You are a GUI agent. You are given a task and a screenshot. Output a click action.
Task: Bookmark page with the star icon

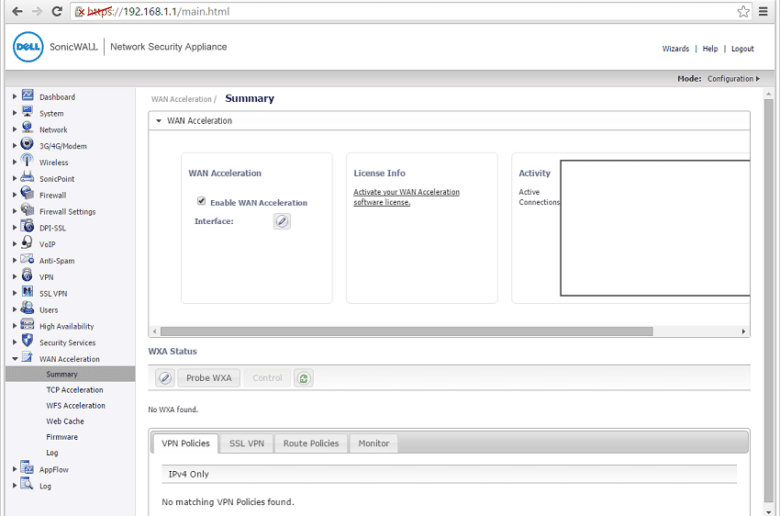coord(743,11)
